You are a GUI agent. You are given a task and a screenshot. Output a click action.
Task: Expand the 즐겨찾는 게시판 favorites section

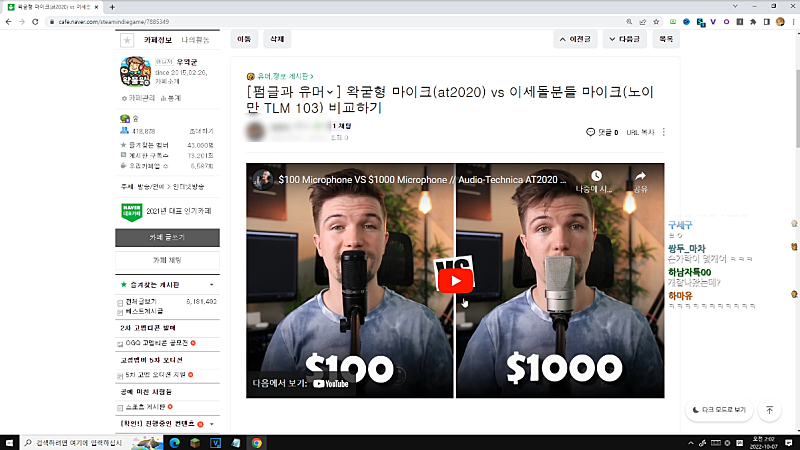click(x=212, y=285)
